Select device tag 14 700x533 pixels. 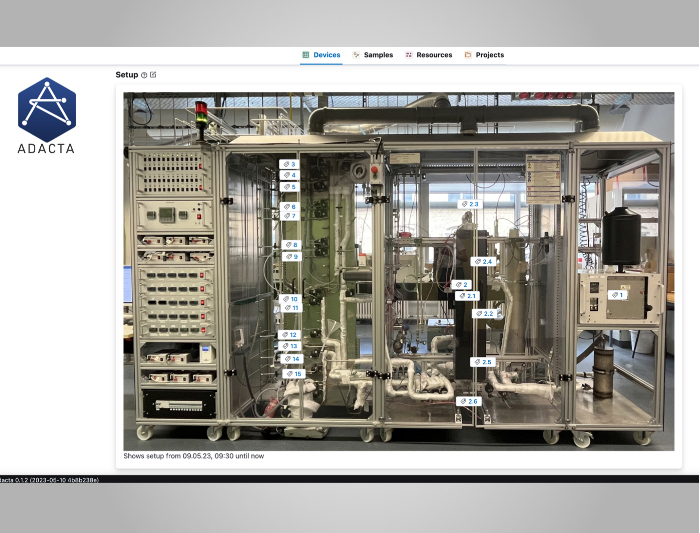[x=292, y=359]
